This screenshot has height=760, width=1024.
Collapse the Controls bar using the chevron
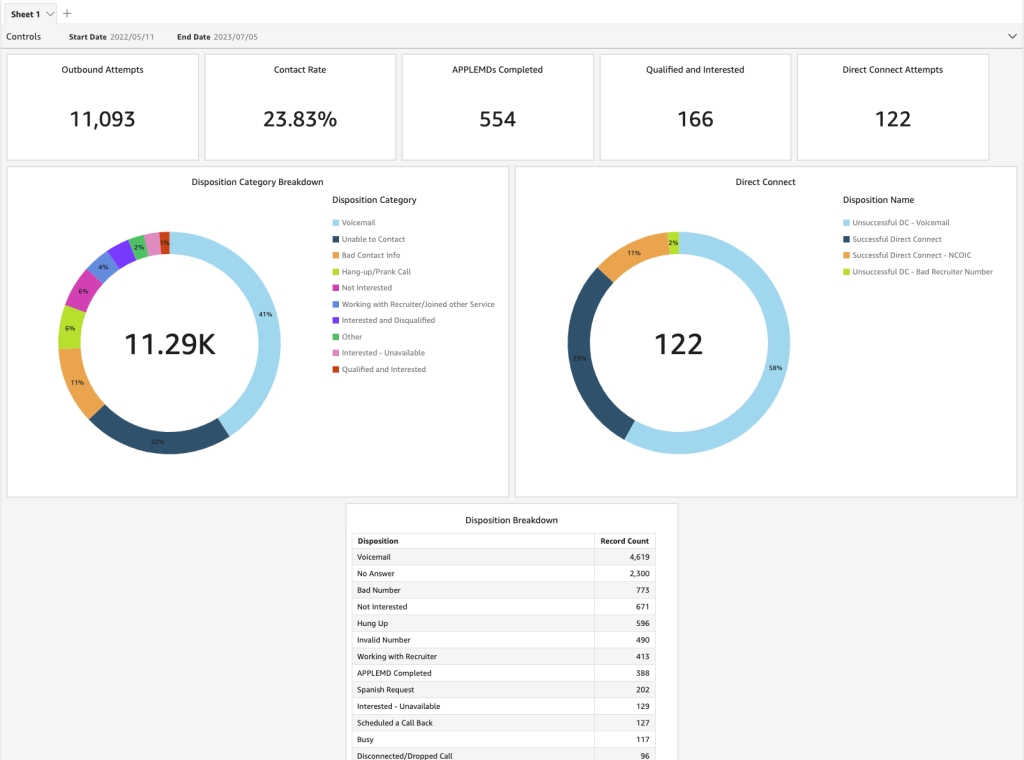[1012, 36]
